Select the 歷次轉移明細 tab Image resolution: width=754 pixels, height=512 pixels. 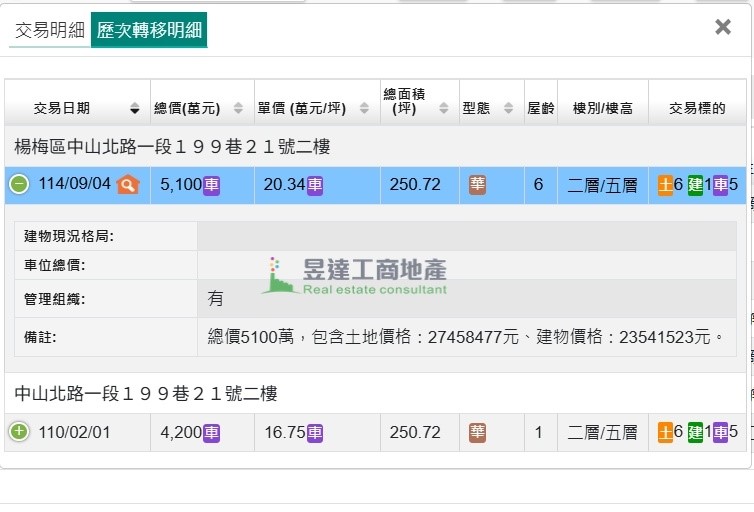[148, 31]
